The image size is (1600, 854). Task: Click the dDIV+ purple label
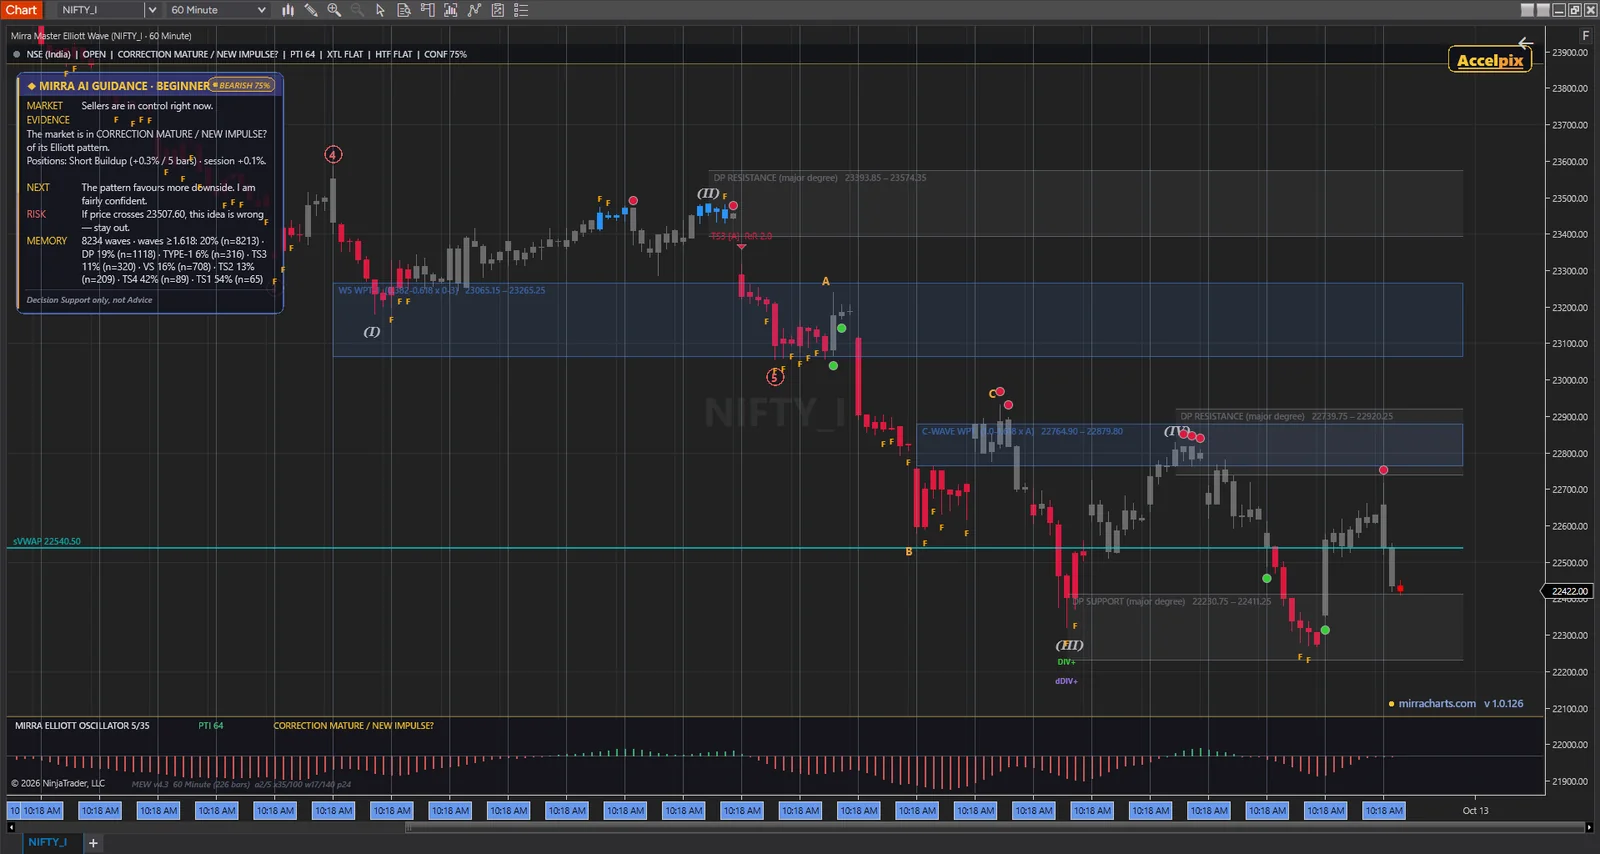click(1066, 681)
